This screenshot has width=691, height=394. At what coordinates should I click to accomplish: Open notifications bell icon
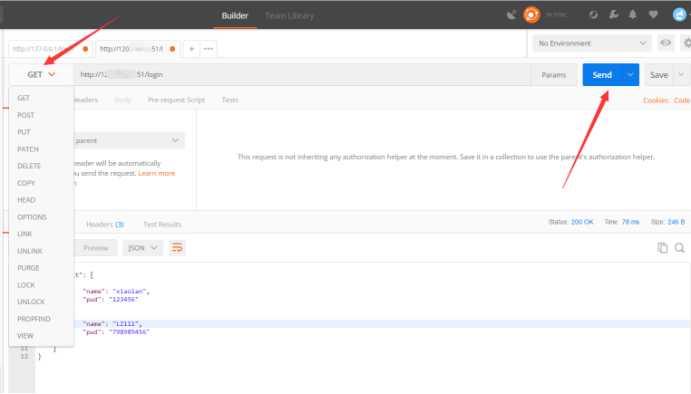point(632,15)
